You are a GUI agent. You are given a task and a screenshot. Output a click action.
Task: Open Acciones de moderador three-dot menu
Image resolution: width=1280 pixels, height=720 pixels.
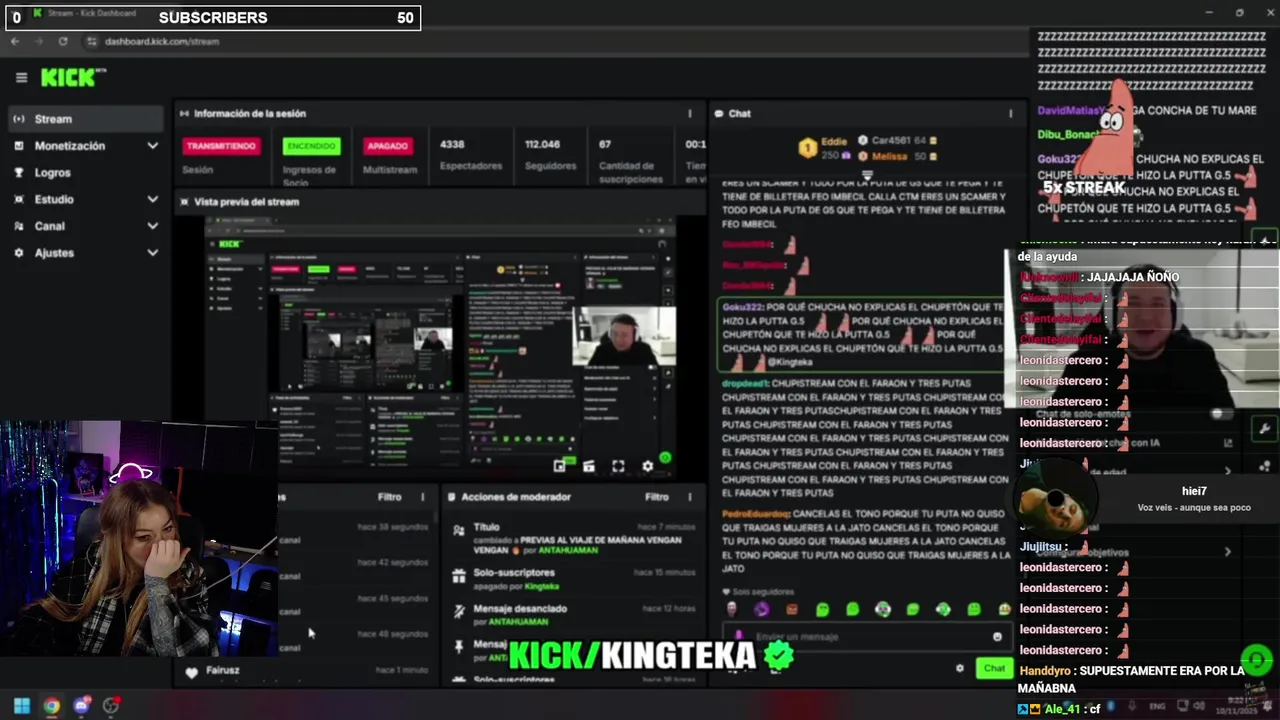click(689, 497)
